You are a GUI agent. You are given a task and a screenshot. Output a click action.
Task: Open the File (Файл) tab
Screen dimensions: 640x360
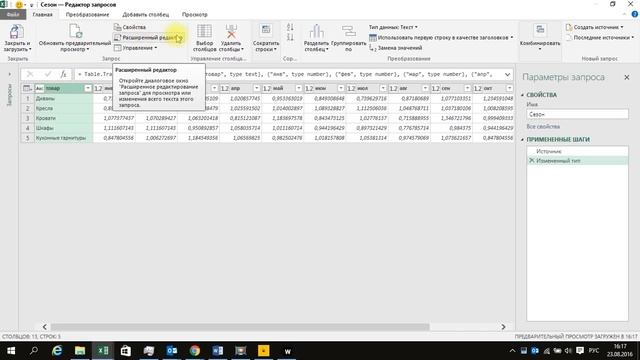[13, 14]
